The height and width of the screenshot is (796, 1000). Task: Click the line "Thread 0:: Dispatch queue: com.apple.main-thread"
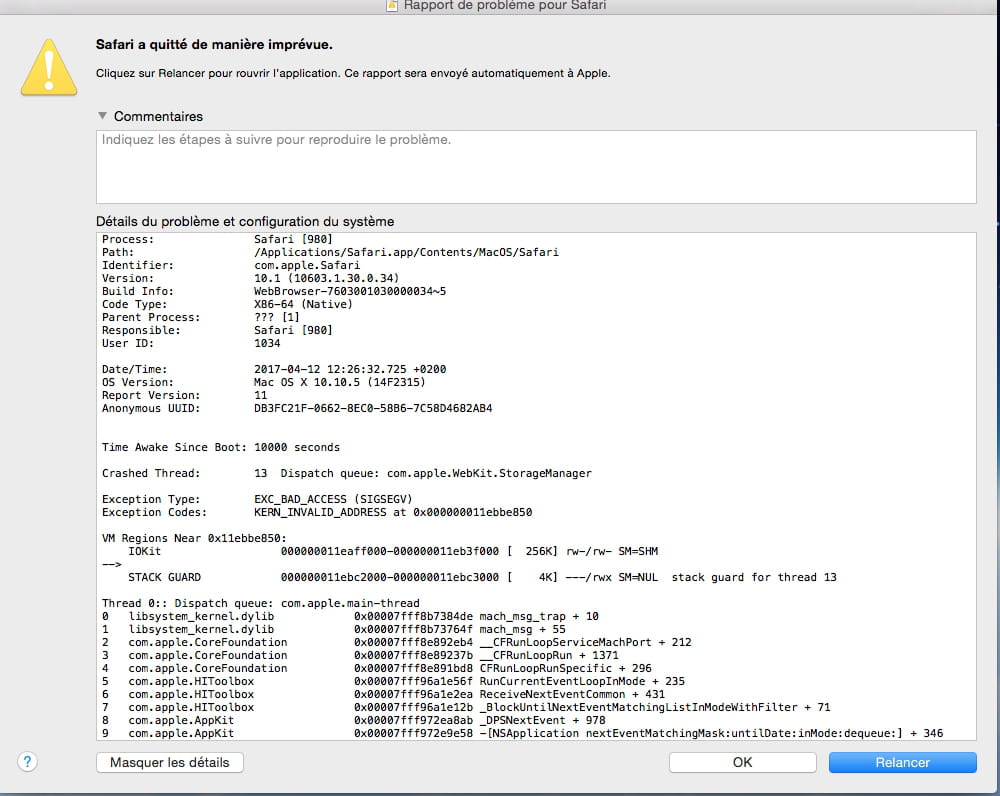[261, 603]
